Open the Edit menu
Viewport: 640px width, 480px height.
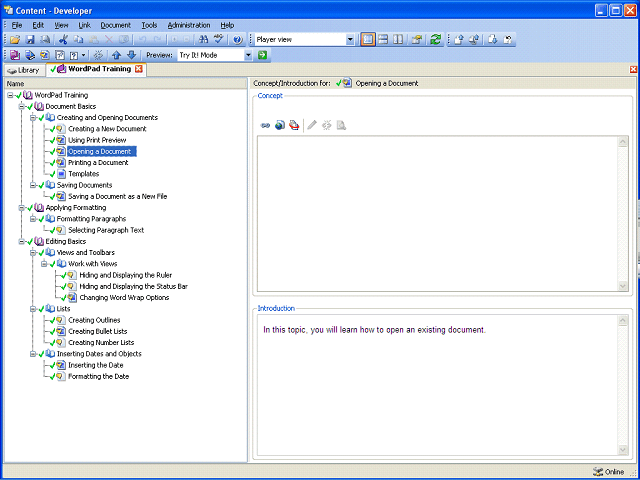point(38,25)
